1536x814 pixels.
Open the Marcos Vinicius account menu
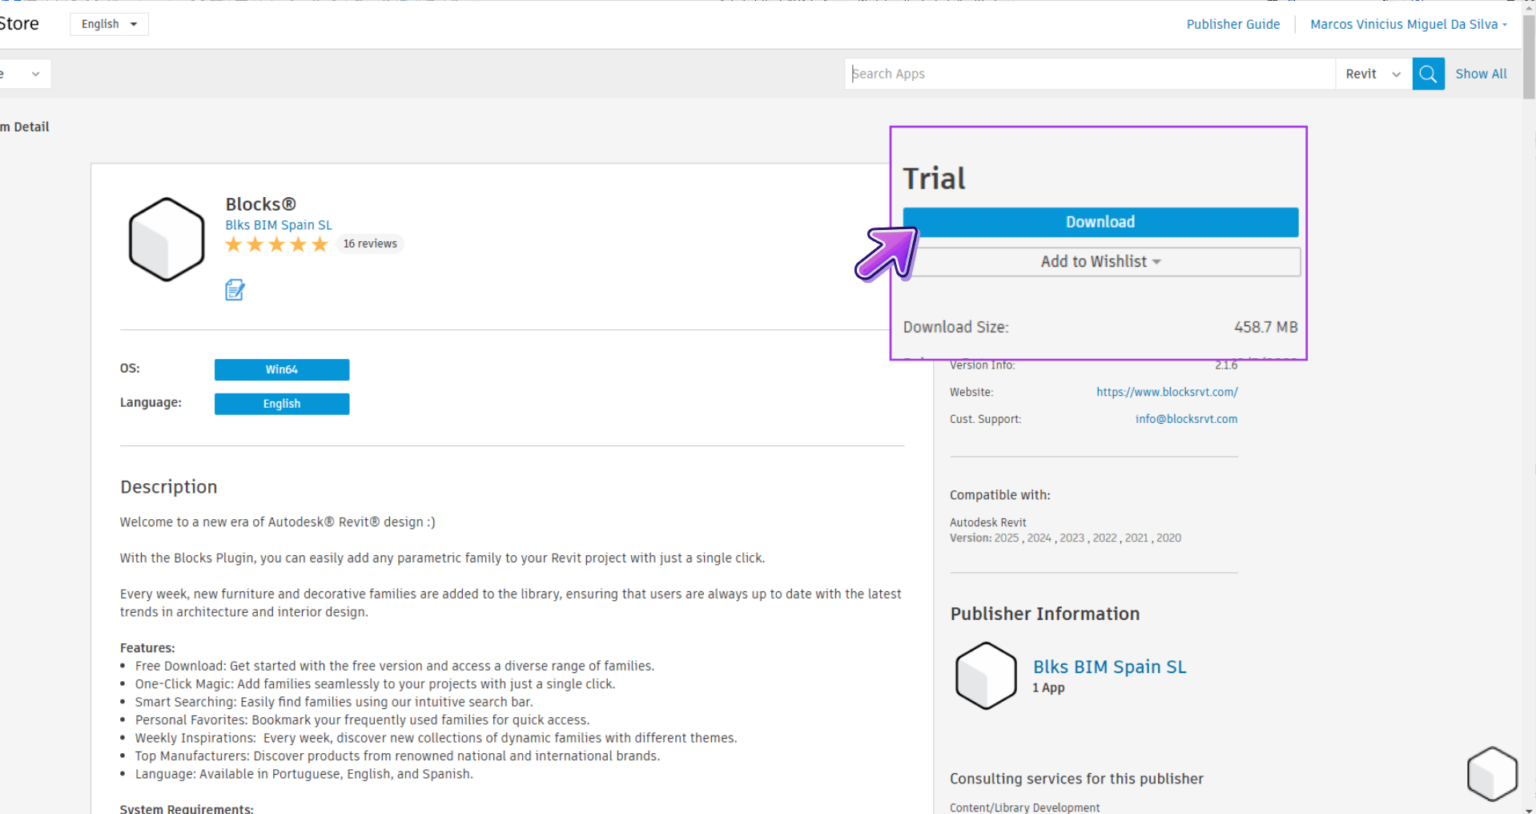(1406, 23)
